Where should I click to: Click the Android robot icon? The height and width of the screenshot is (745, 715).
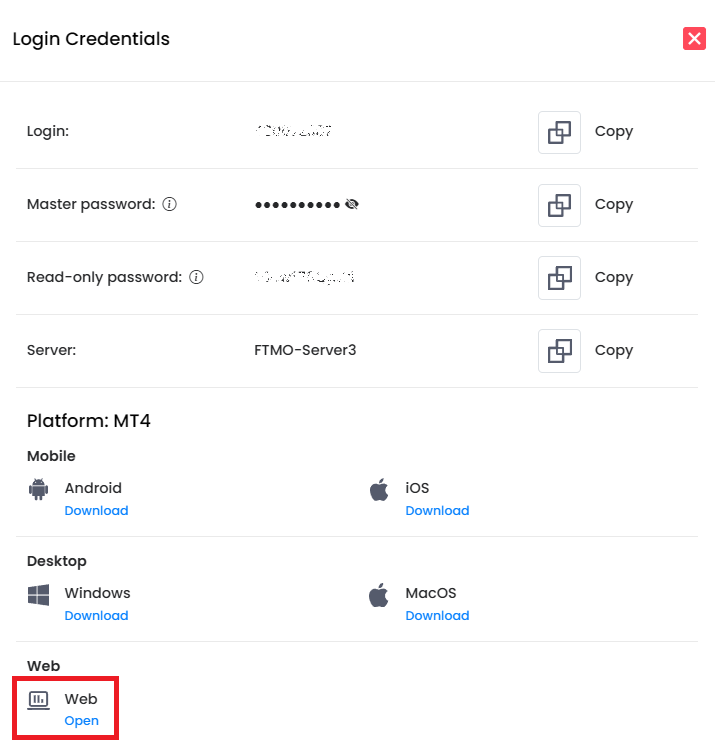pyautogui.click(x=39, y=490)
